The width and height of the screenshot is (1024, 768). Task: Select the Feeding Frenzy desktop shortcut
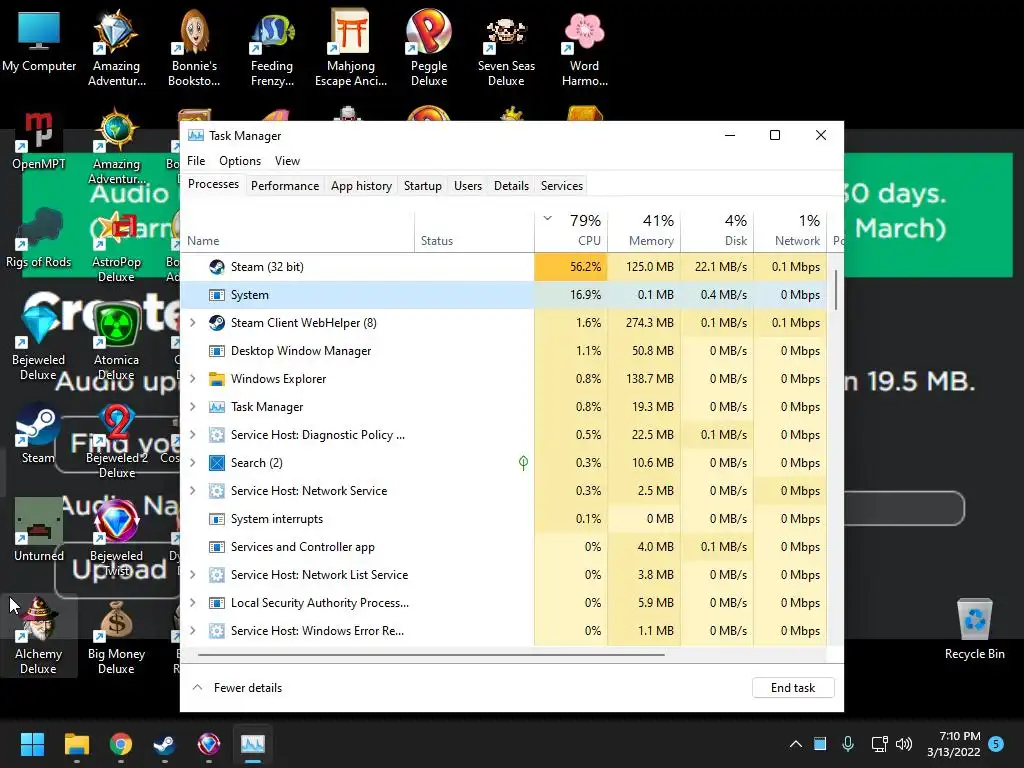tap(272, 48)
